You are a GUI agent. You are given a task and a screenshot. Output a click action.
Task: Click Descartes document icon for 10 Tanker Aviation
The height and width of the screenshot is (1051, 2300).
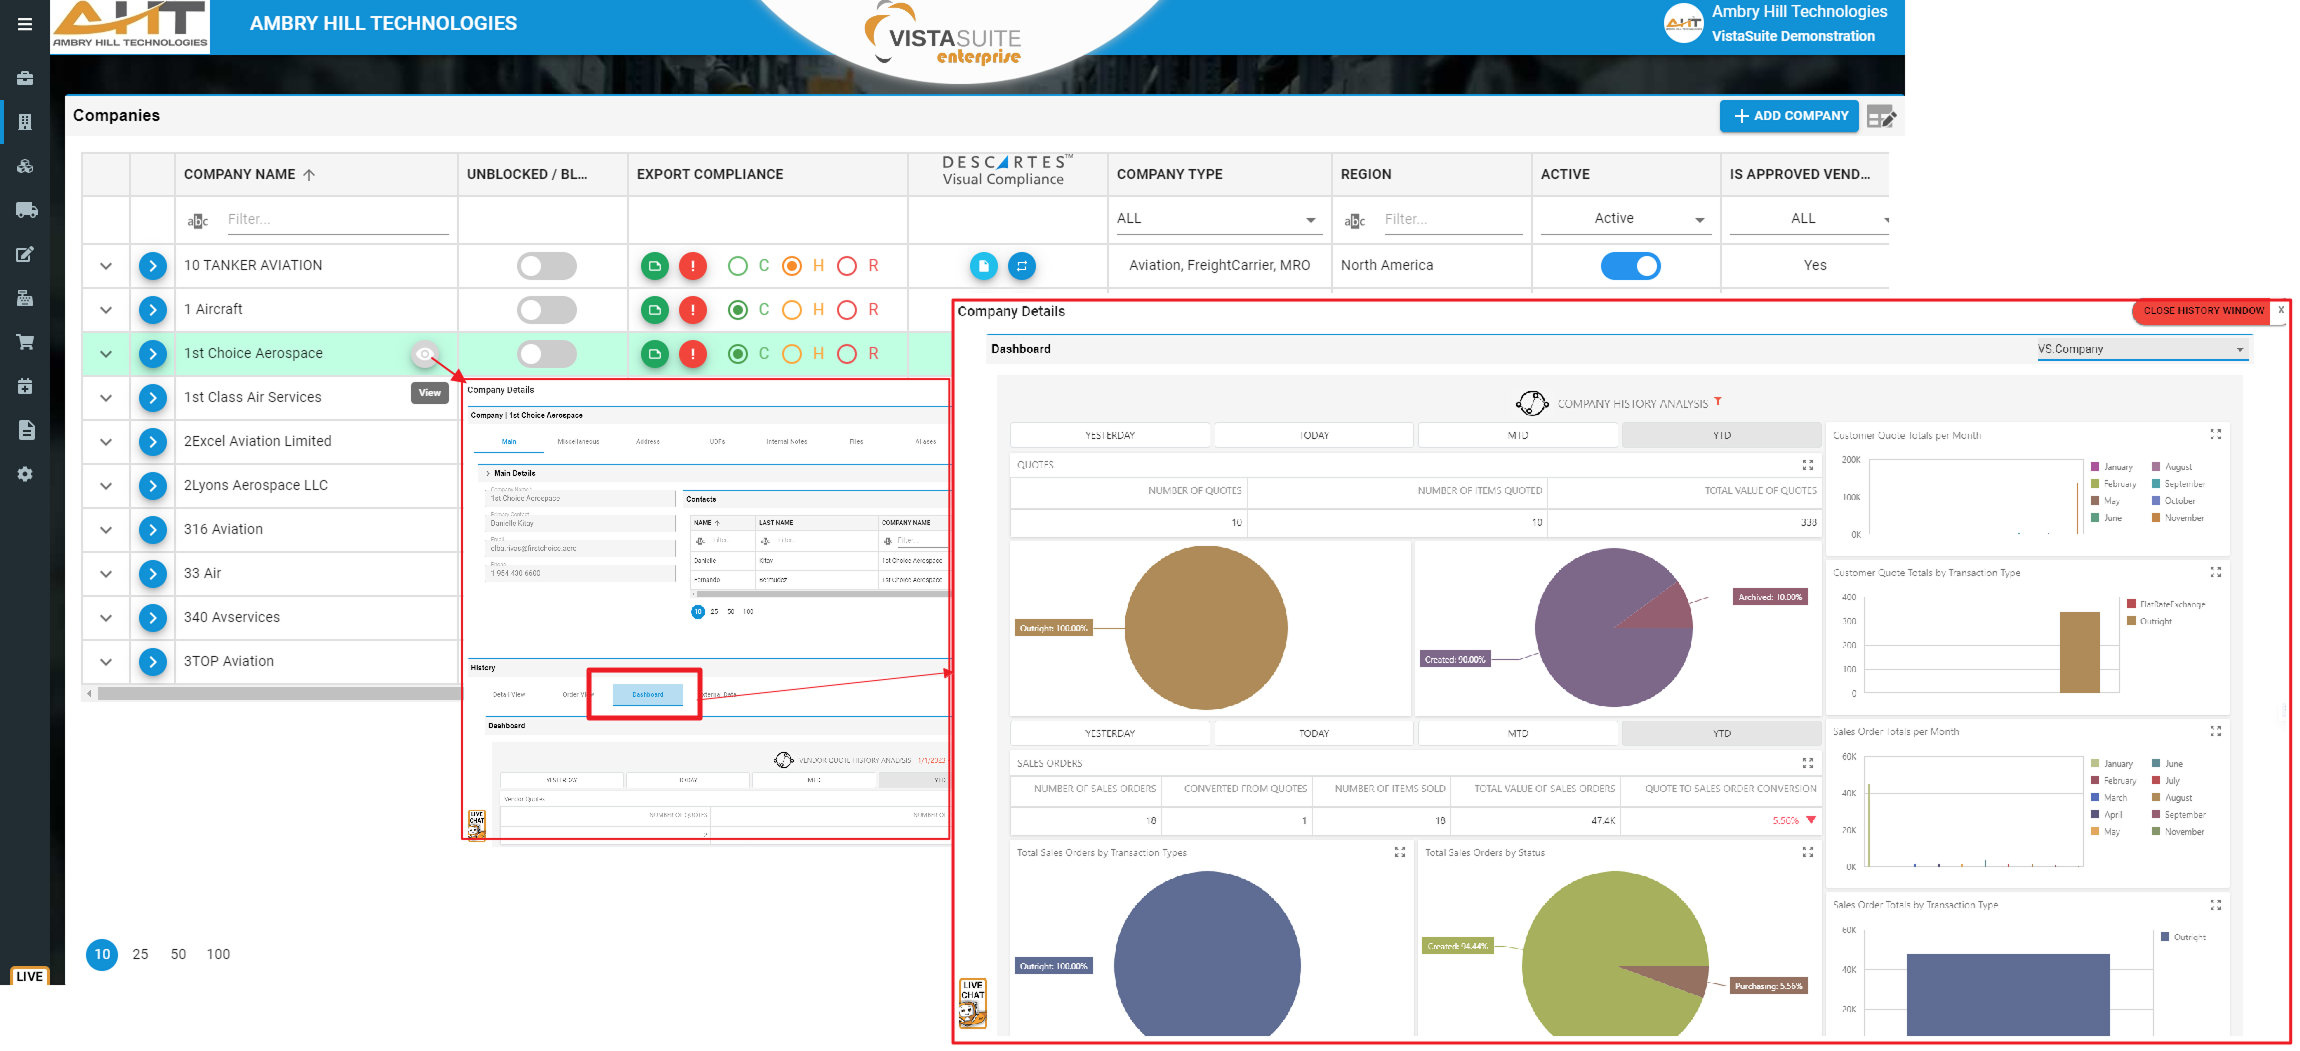click(983, 266)
